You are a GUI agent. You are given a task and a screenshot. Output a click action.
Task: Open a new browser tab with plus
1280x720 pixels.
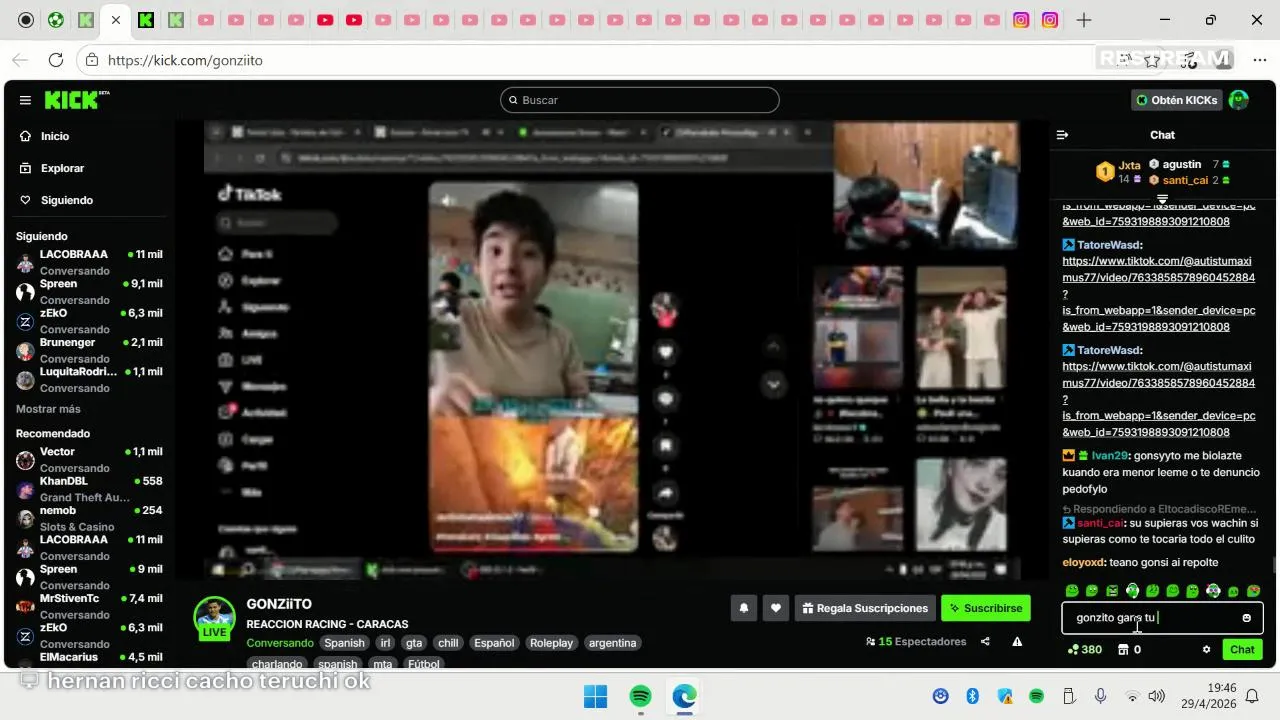[1084, 20]
